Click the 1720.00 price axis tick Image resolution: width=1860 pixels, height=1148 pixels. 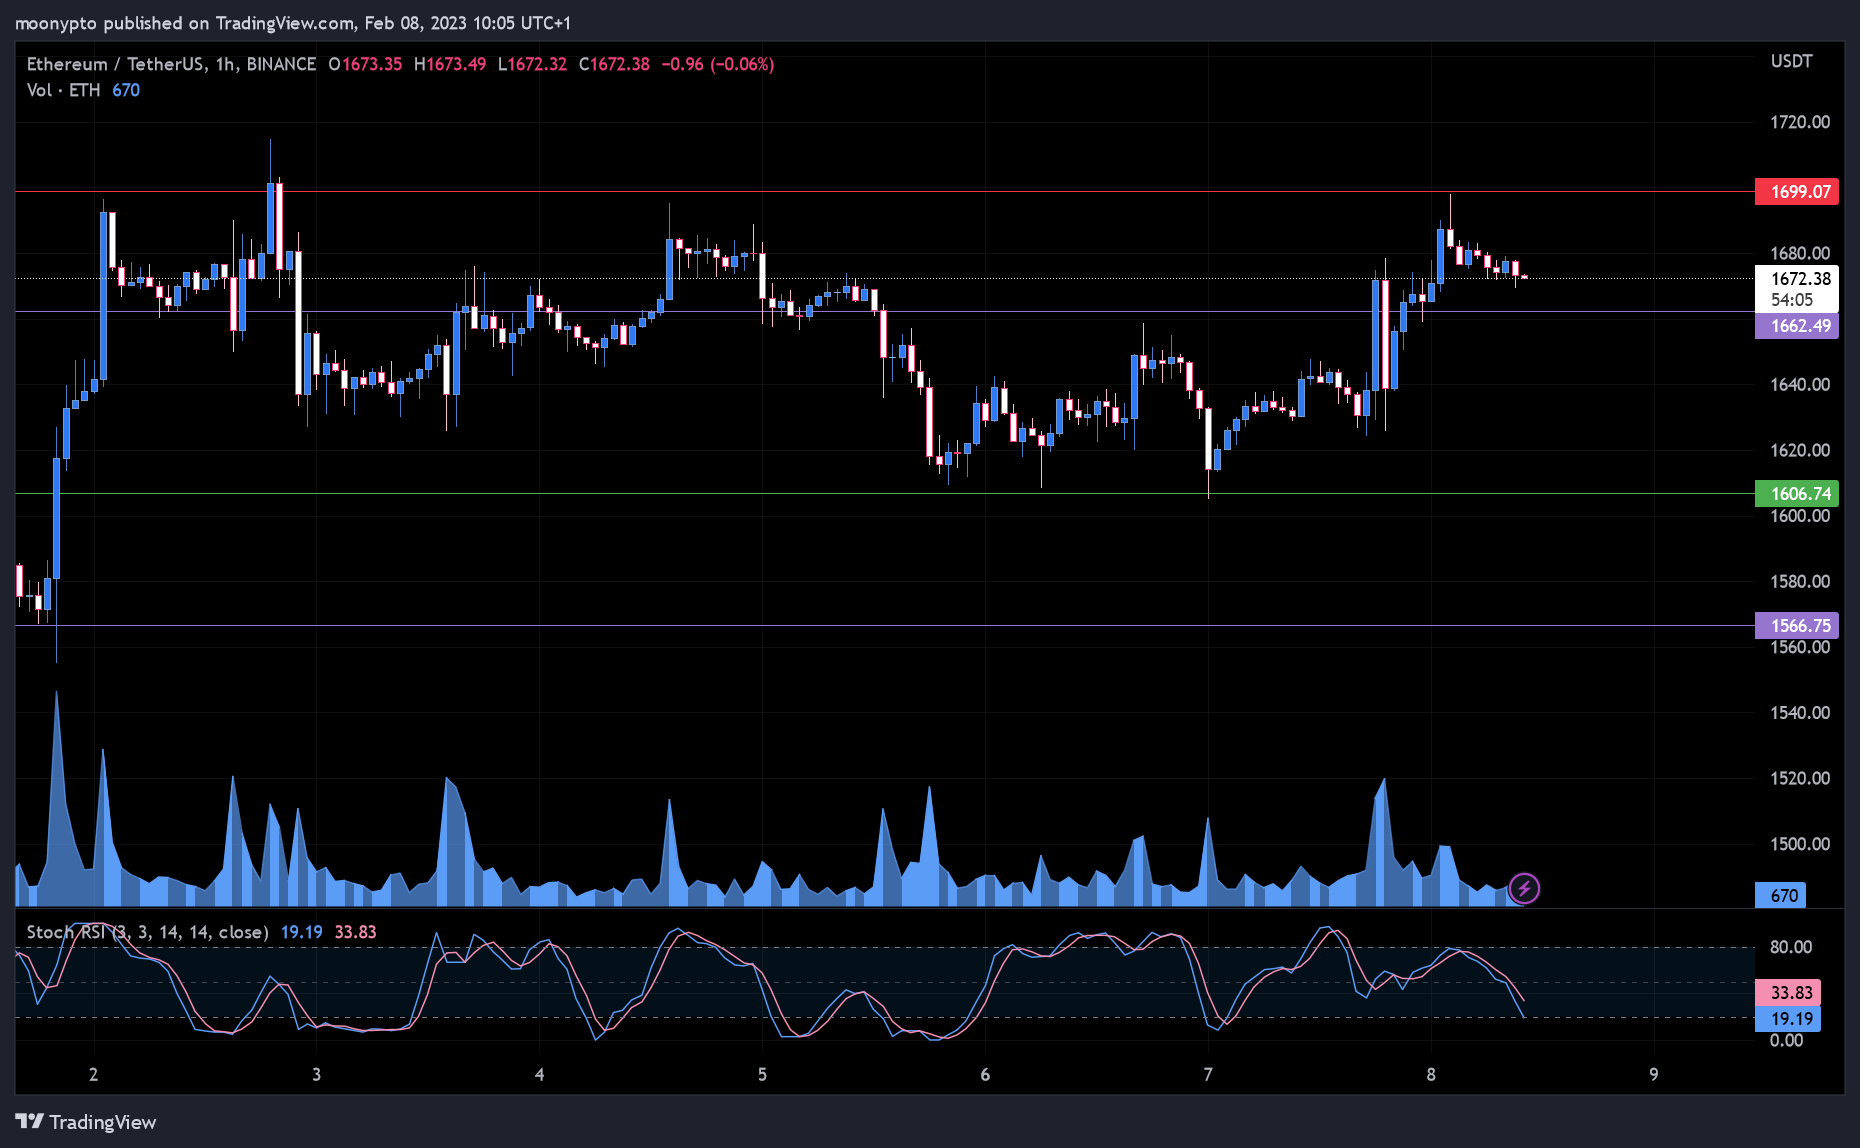pos(1800,122)
